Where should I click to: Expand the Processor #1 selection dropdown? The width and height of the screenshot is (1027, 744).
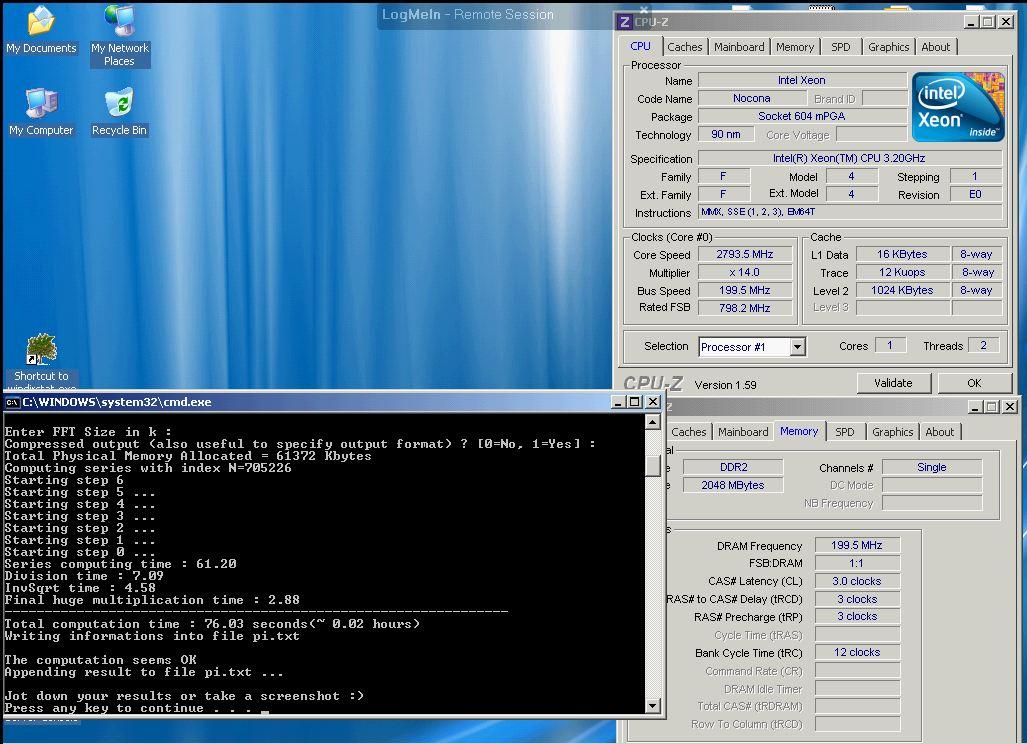[797, 347]
